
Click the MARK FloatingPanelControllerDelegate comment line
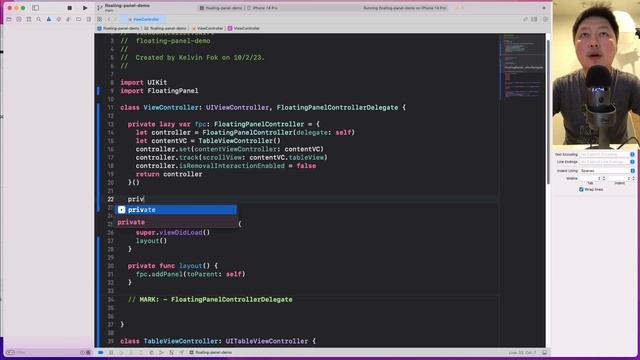210,299
